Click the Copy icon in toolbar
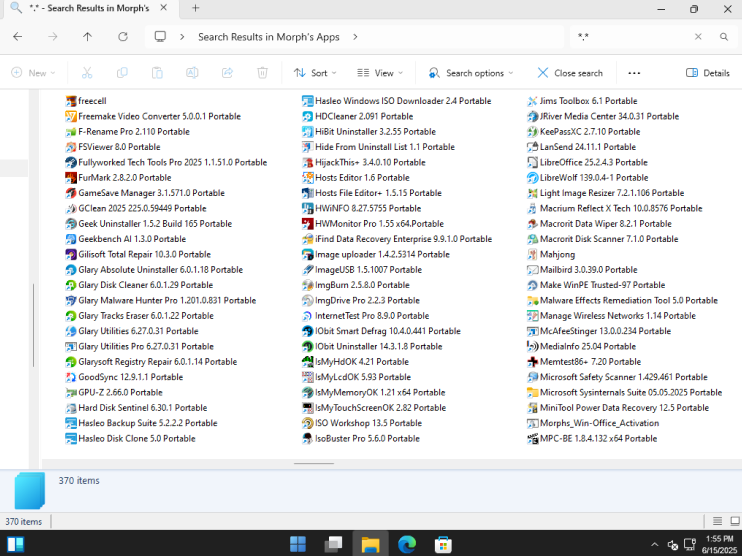Screen dimensions: 742x556 click(x=122, y=73)
